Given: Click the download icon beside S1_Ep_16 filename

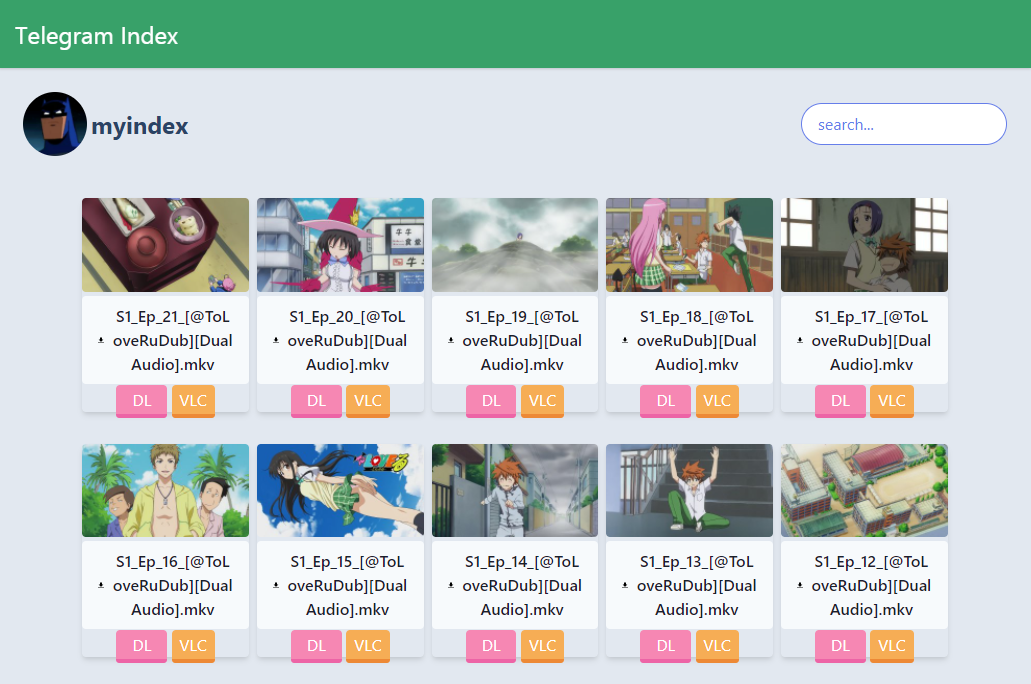Looking at the screenshot, I should [x=101, y=585].
